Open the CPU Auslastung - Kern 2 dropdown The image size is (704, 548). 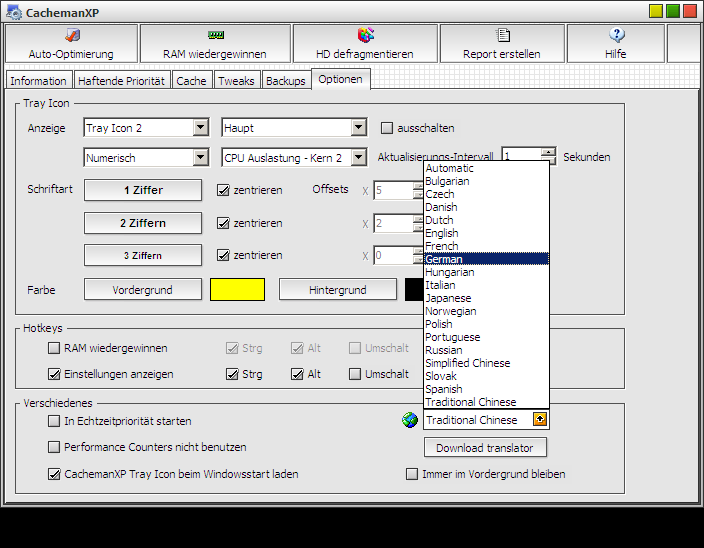pyautogui.click(x=358, y=158)
